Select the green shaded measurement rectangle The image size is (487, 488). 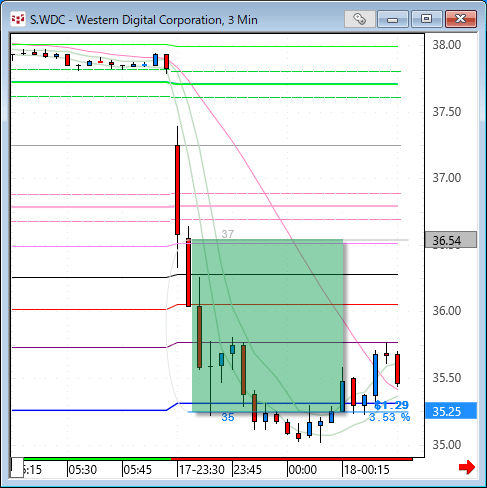point(268,326)
